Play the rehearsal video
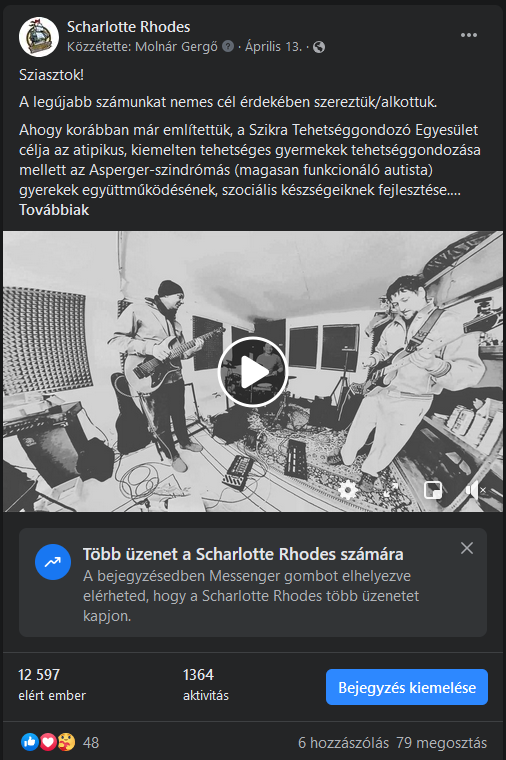The height and width of the screenshot is (760, 506). click(253, 372)
